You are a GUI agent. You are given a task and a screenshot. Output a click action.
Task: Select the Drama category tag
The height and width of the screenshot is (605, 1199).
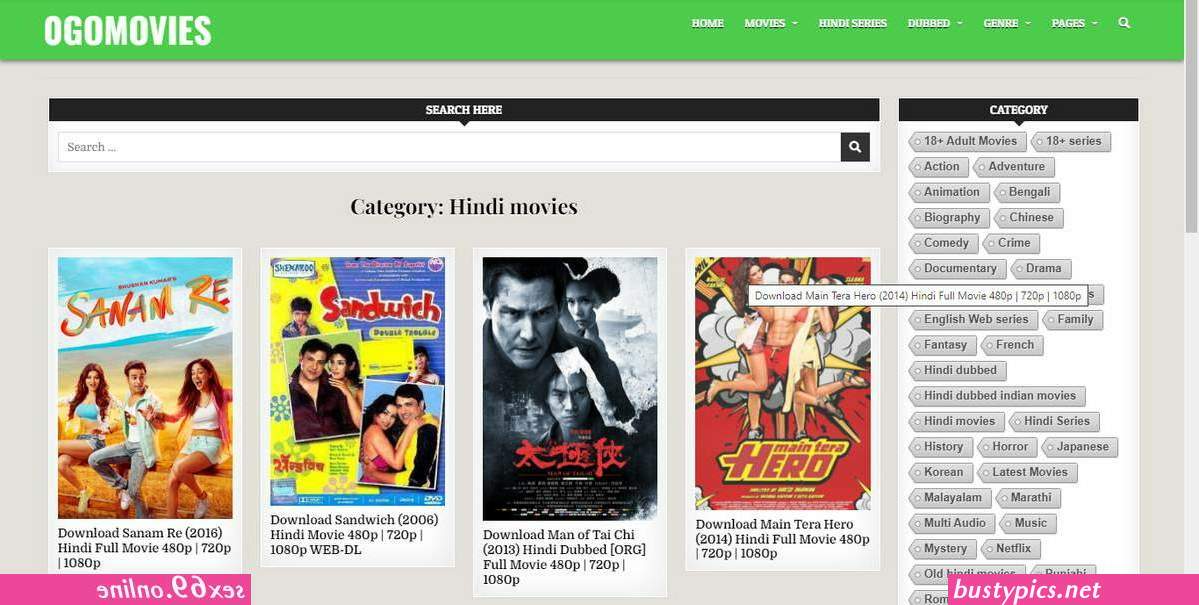click(x=1041, y=268)
